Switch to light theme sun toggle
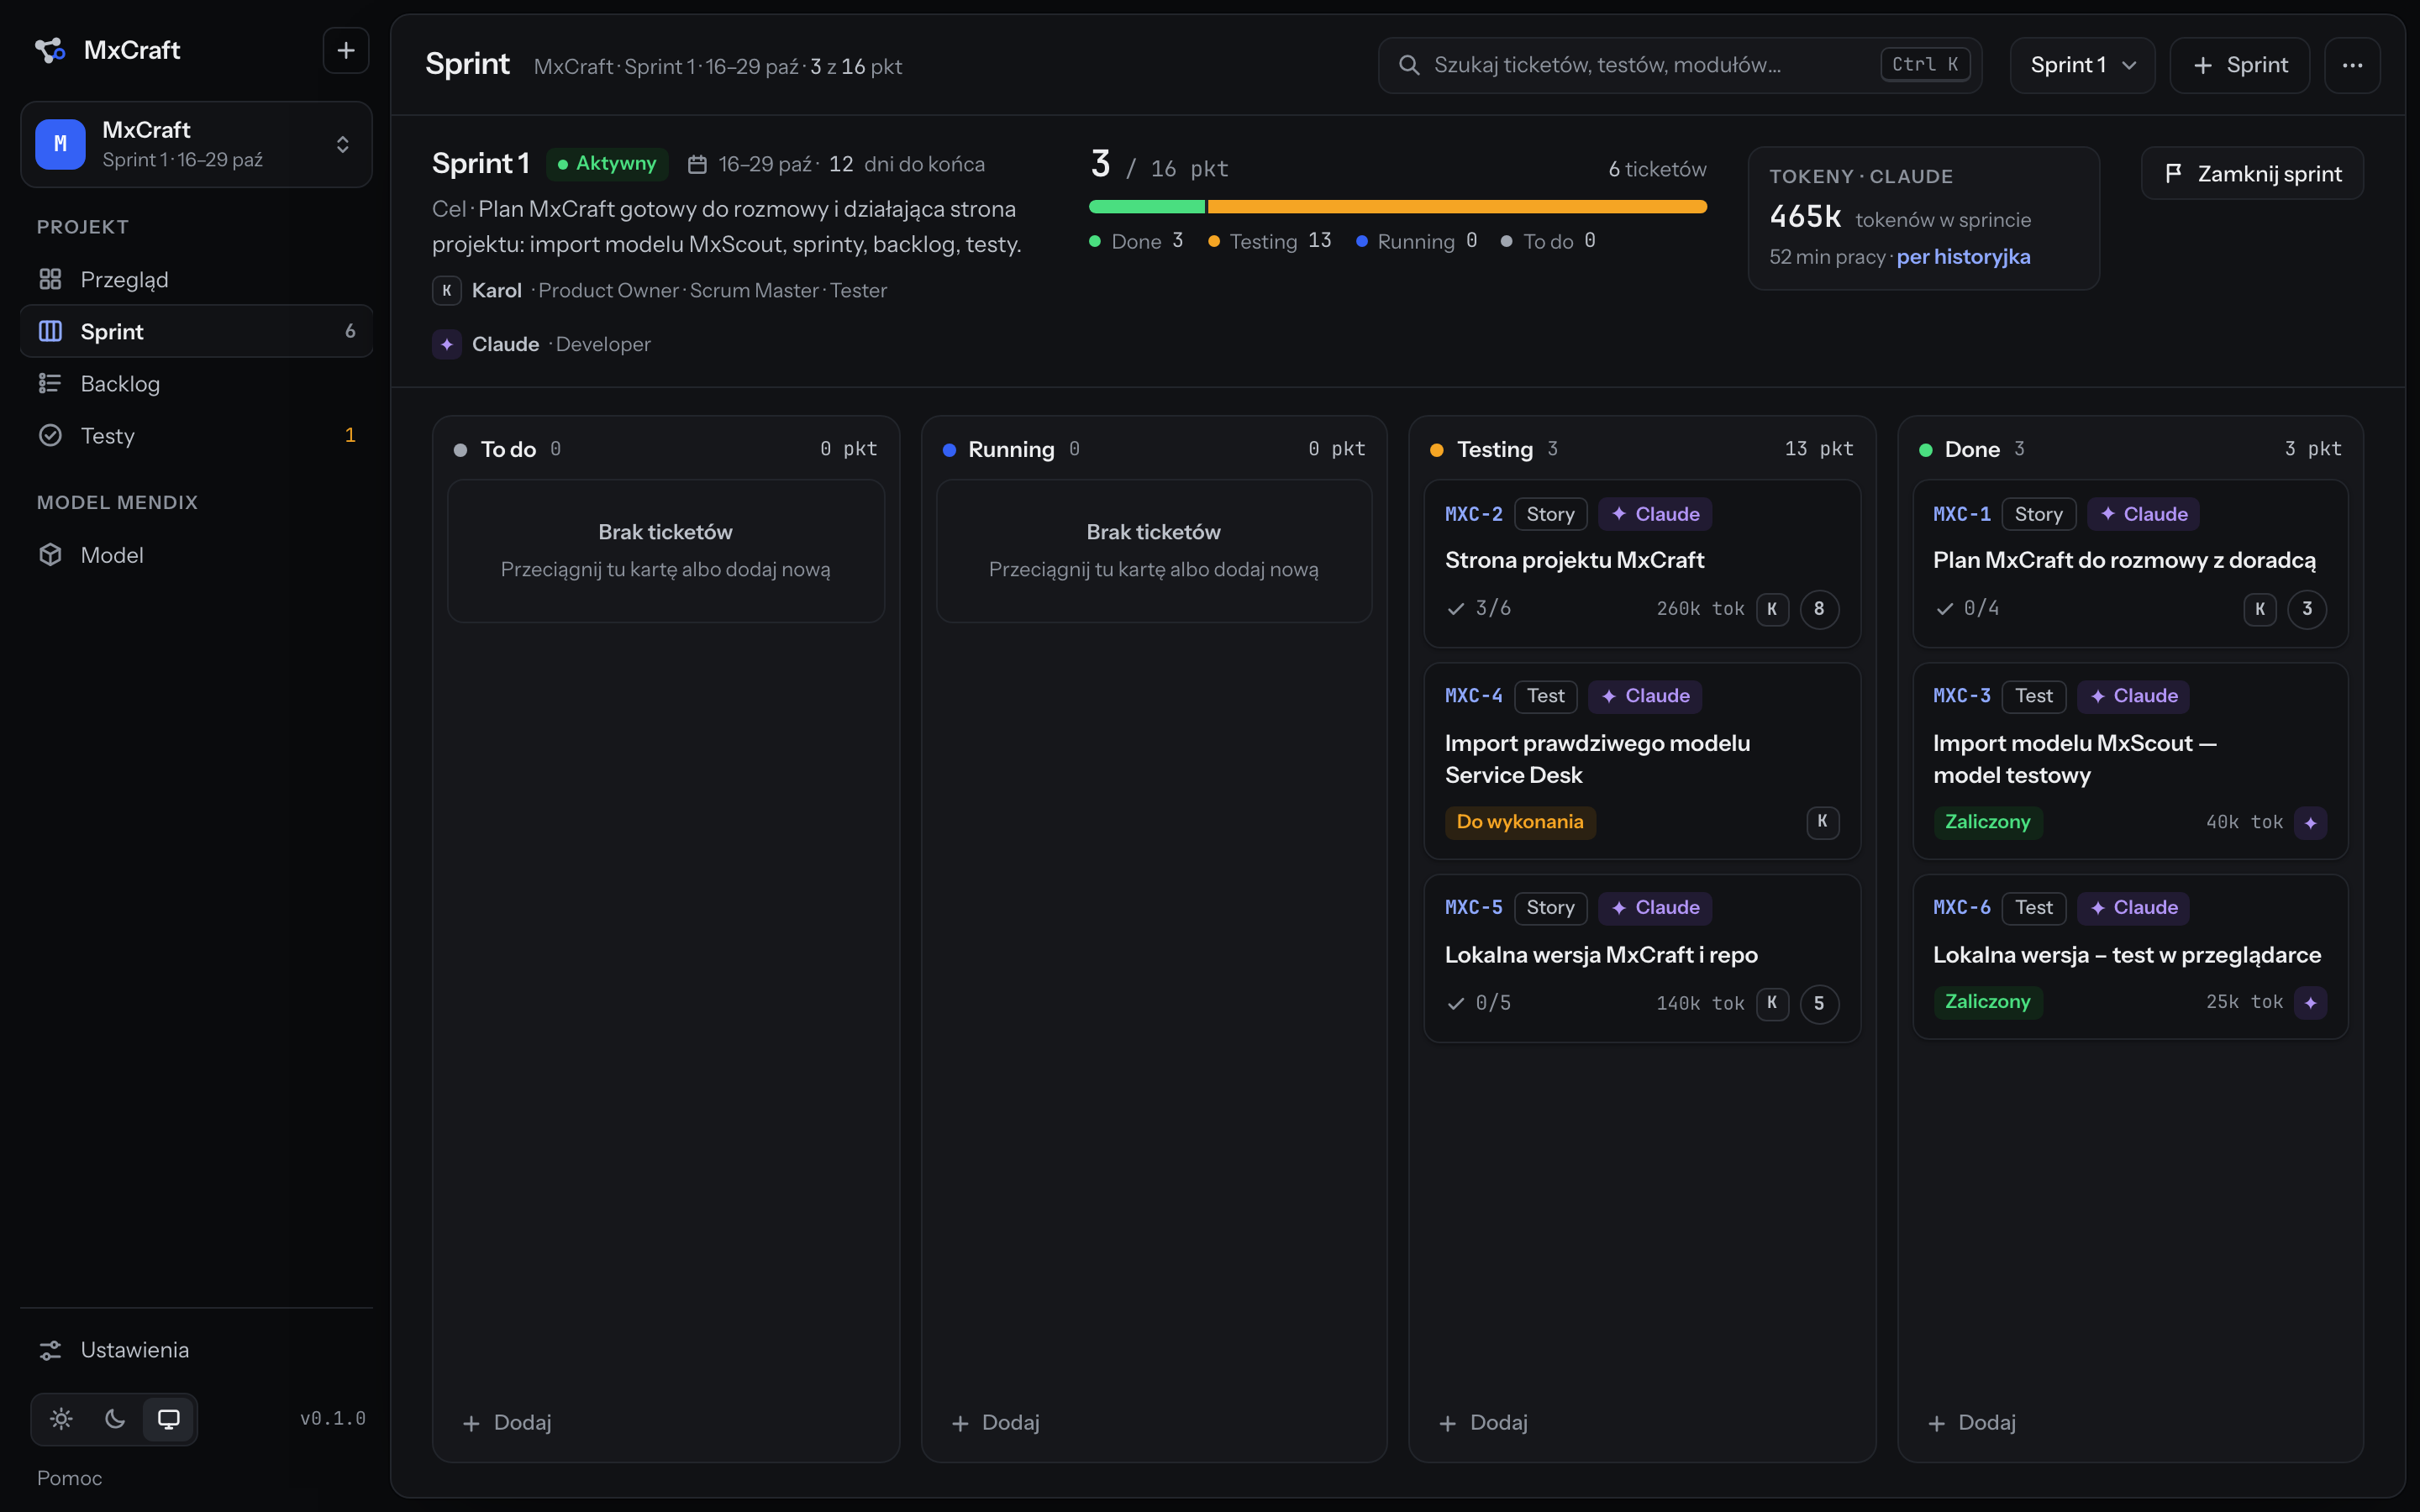This screenshot has width=2420, height=1512. 61,1419
